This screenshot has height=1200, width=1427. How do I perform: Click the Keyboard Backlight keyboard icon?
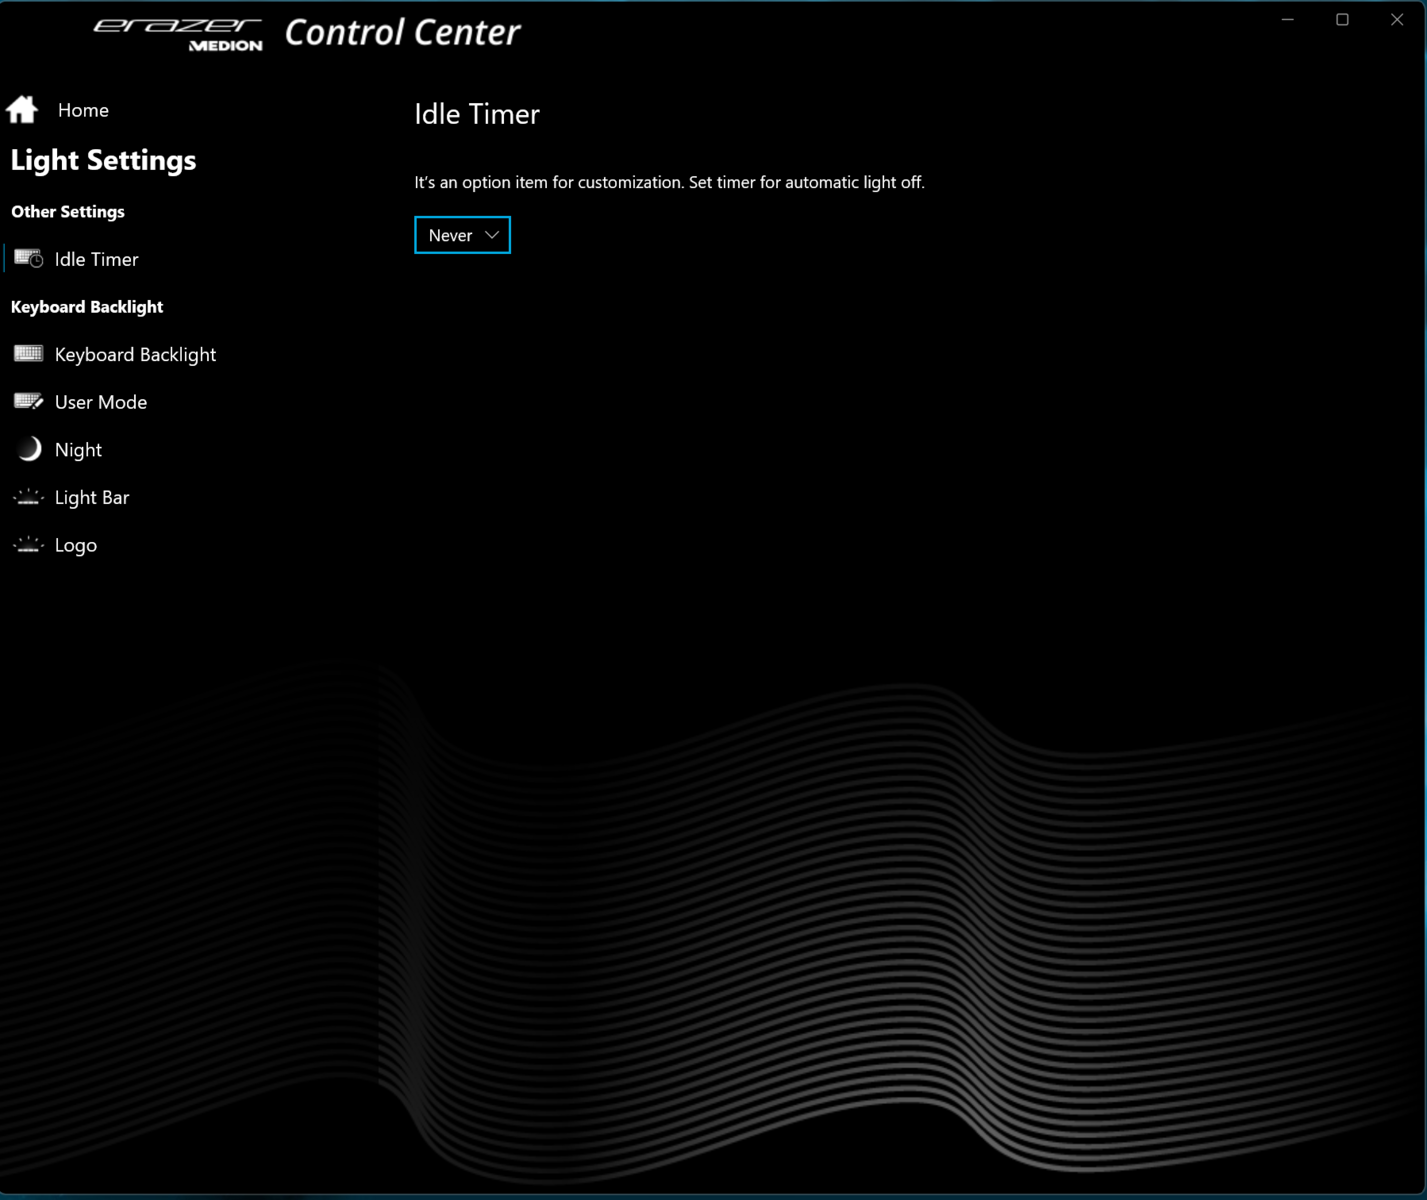28,354
